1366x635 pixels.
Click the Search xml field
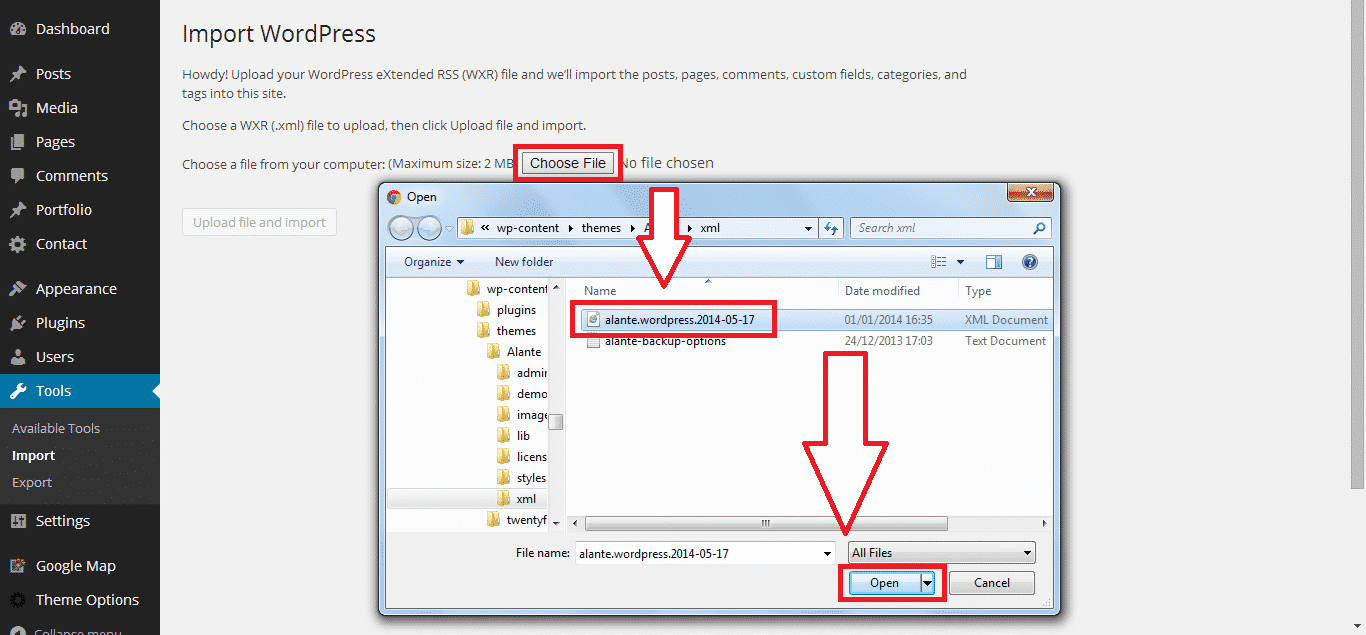pyautogui.click(x=943, y=228)
